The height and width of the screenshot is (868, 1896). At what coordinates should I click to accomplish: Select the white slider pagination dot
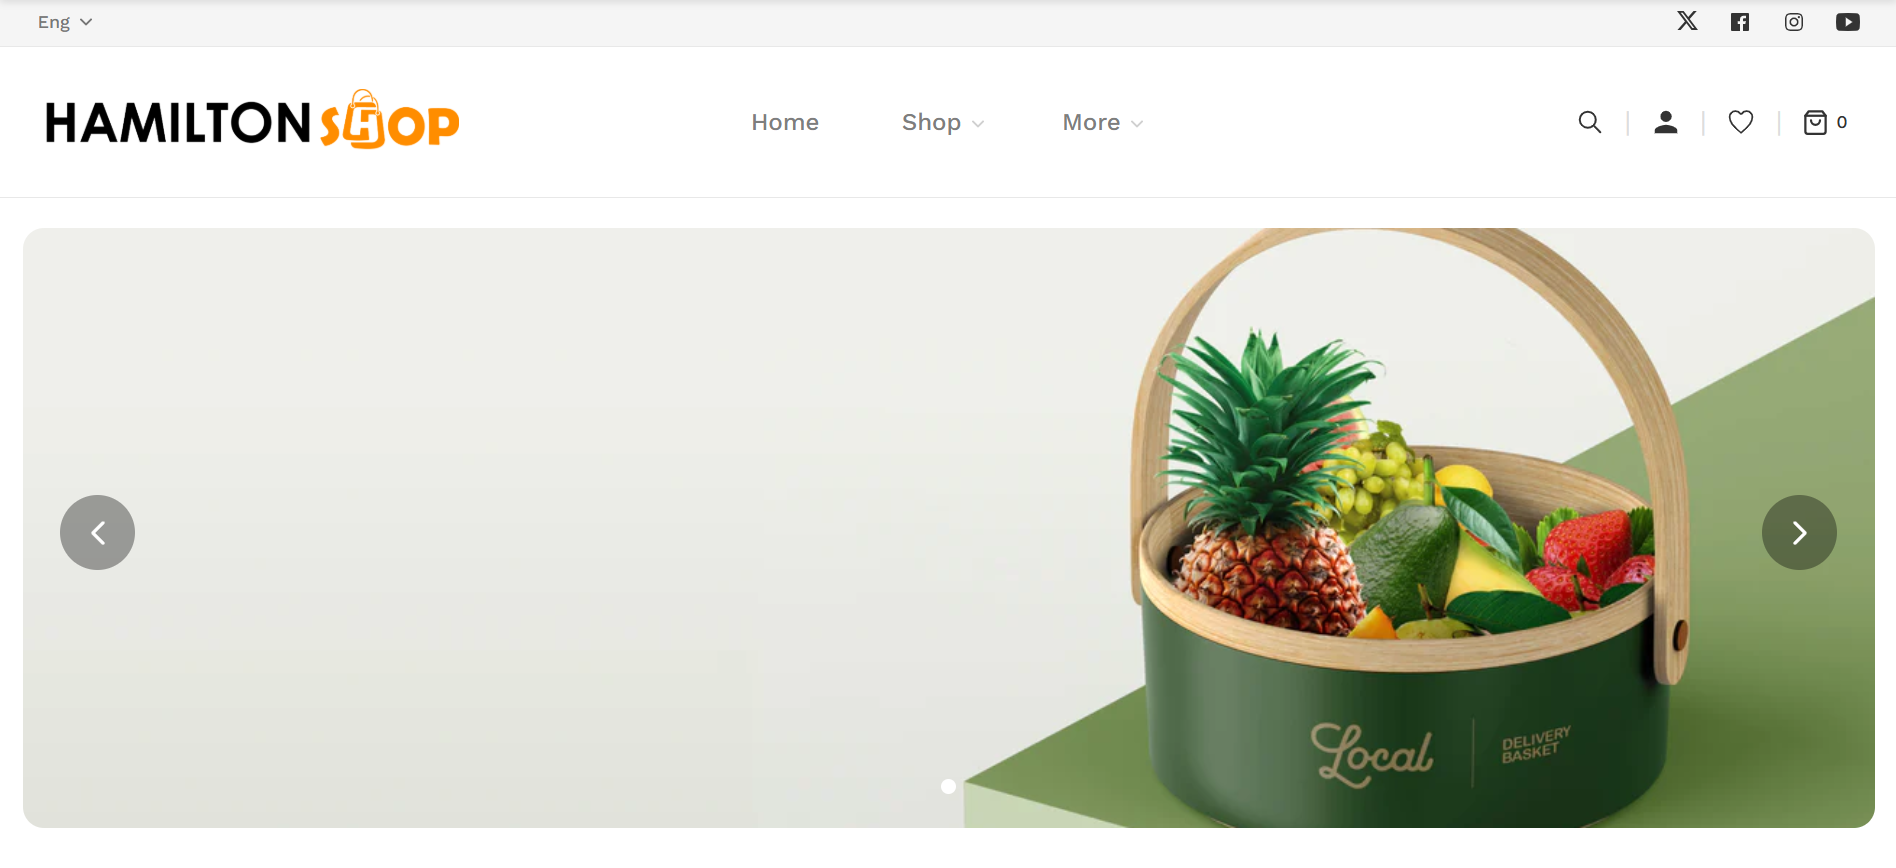point(948,786)
